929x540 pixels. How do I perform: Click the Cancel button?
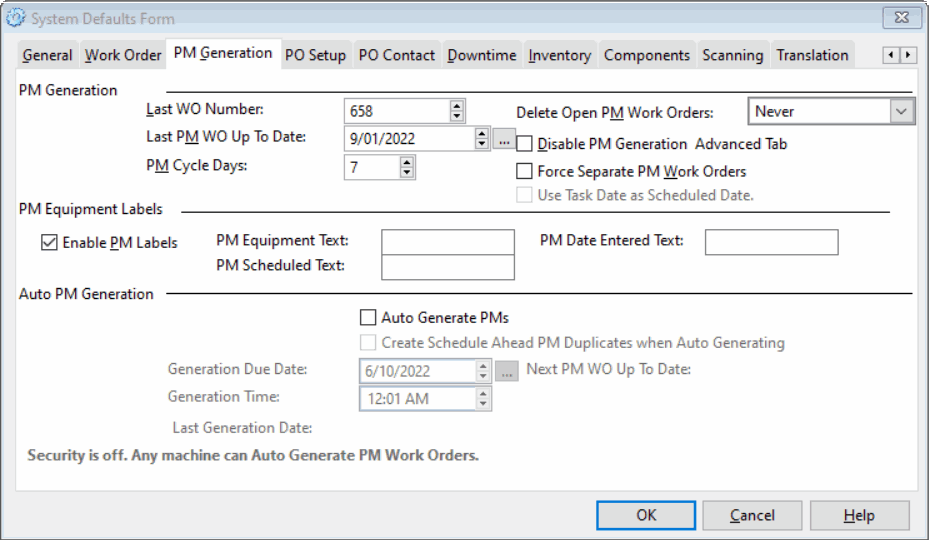(x=752, y=515)
